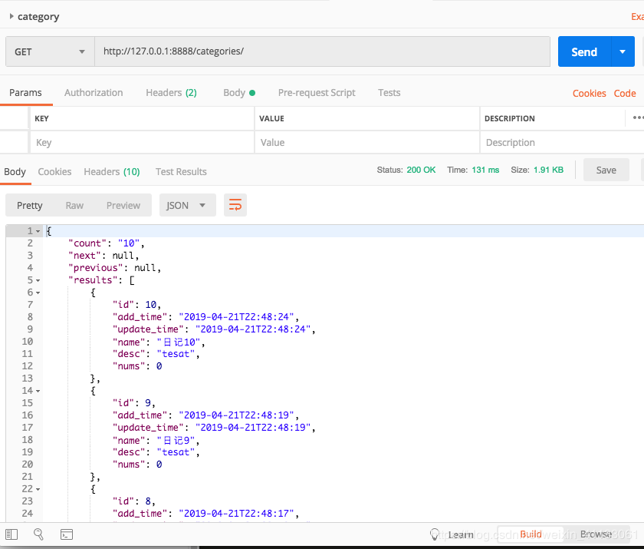
Task: Select the Raw view mode
Action: [x=74, y=205]
